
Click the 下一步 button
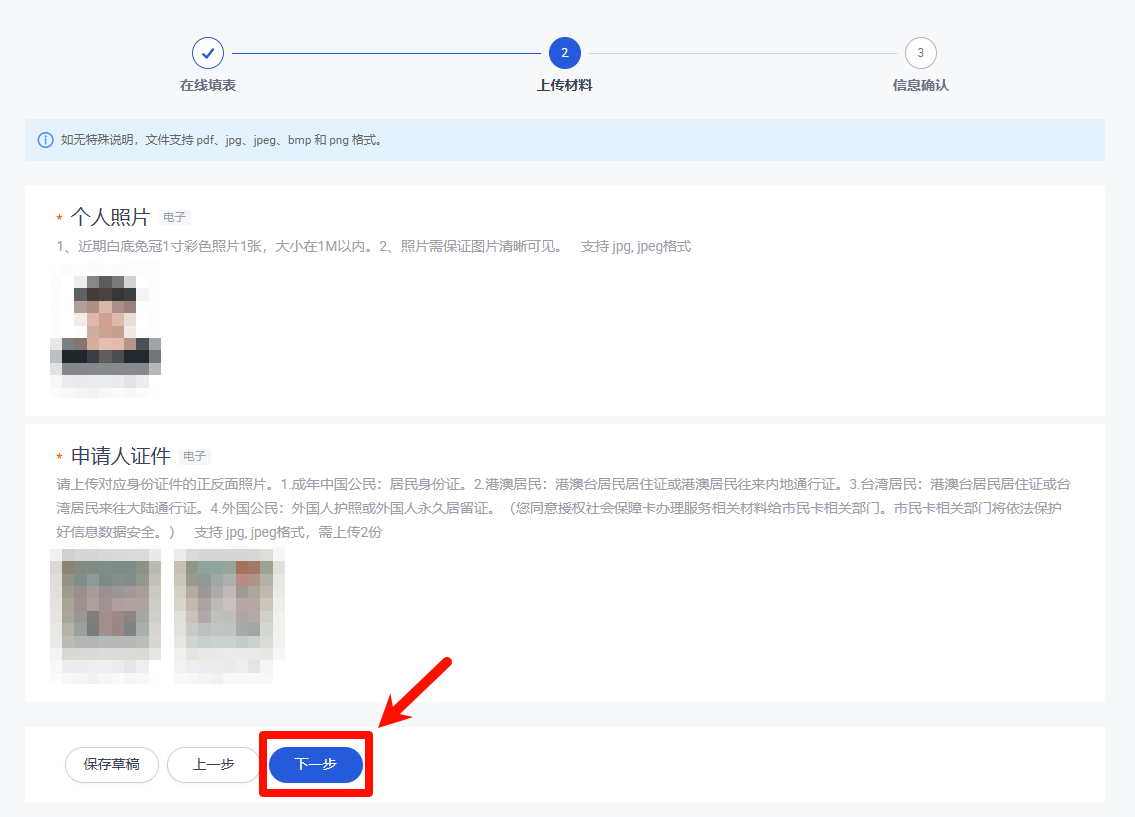316,764
